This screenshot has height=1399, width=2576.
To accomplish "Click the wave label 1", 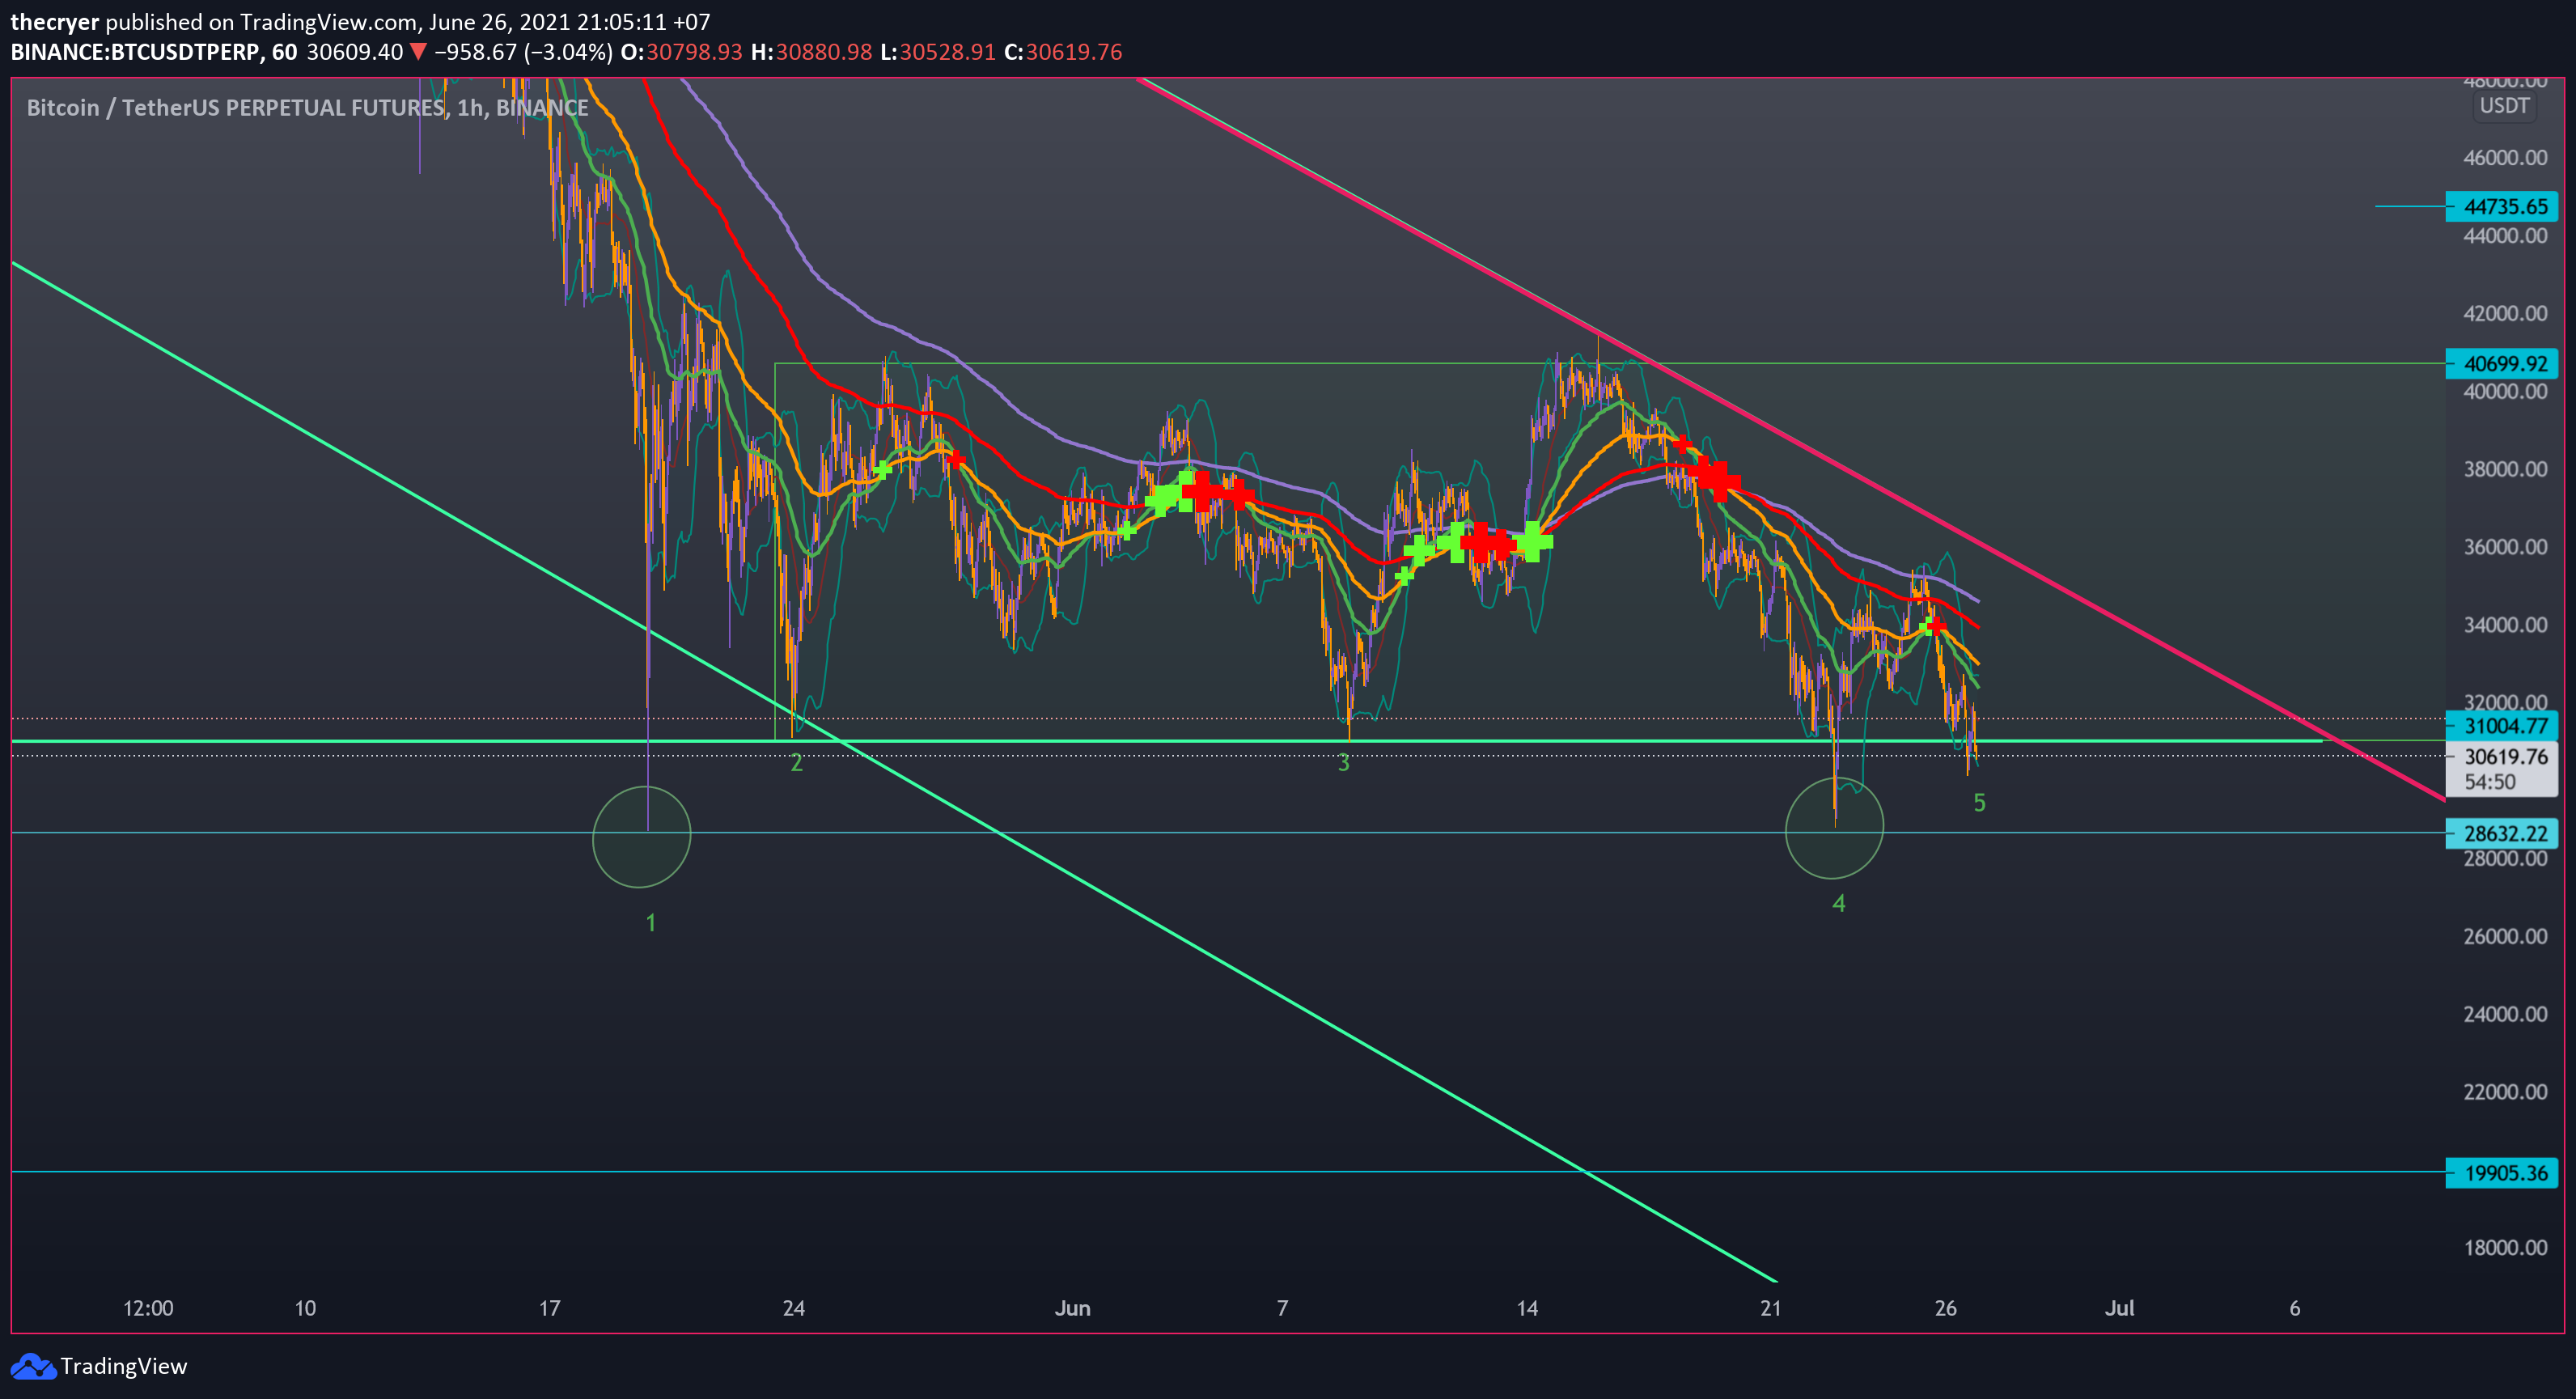I will pyautogui.click(x=651, y=923).
